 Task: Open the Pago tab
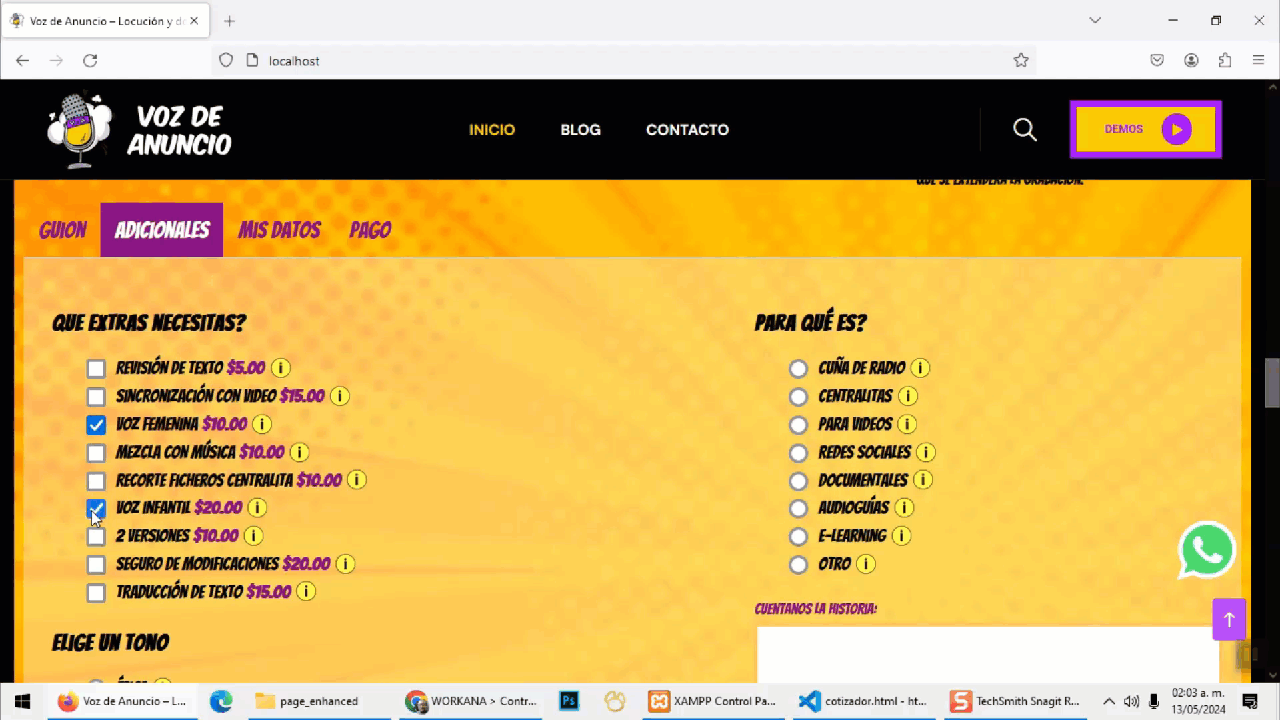coord(370,230)
